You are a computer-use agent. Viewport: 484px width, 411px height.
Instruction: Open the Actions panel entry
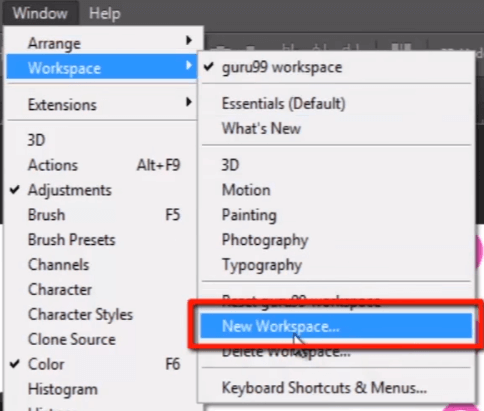click(102, 165)
